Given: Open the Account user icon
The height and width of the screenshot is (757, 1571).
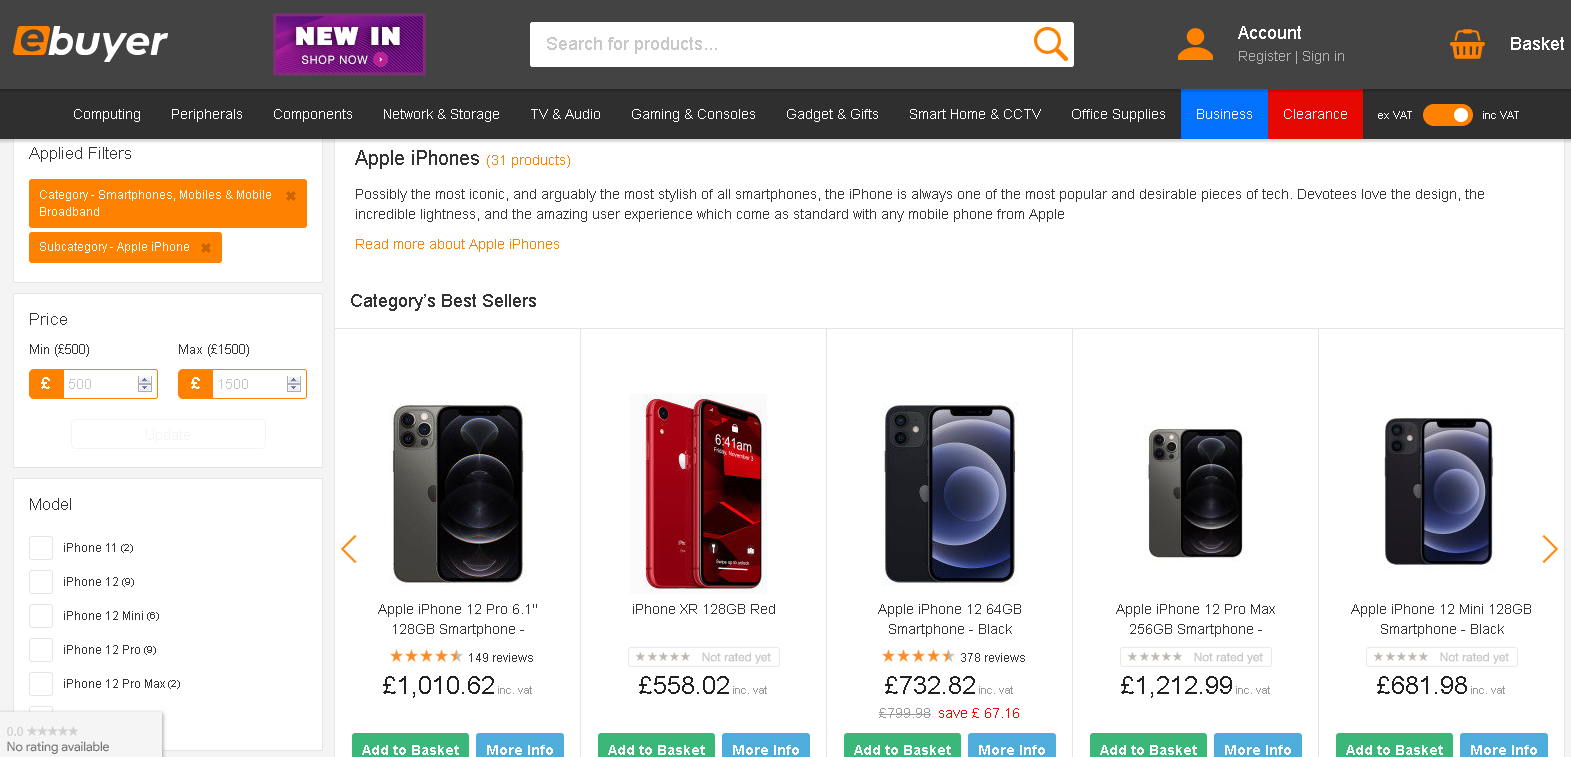Looking at the screenshot, I should point(1195,44).
